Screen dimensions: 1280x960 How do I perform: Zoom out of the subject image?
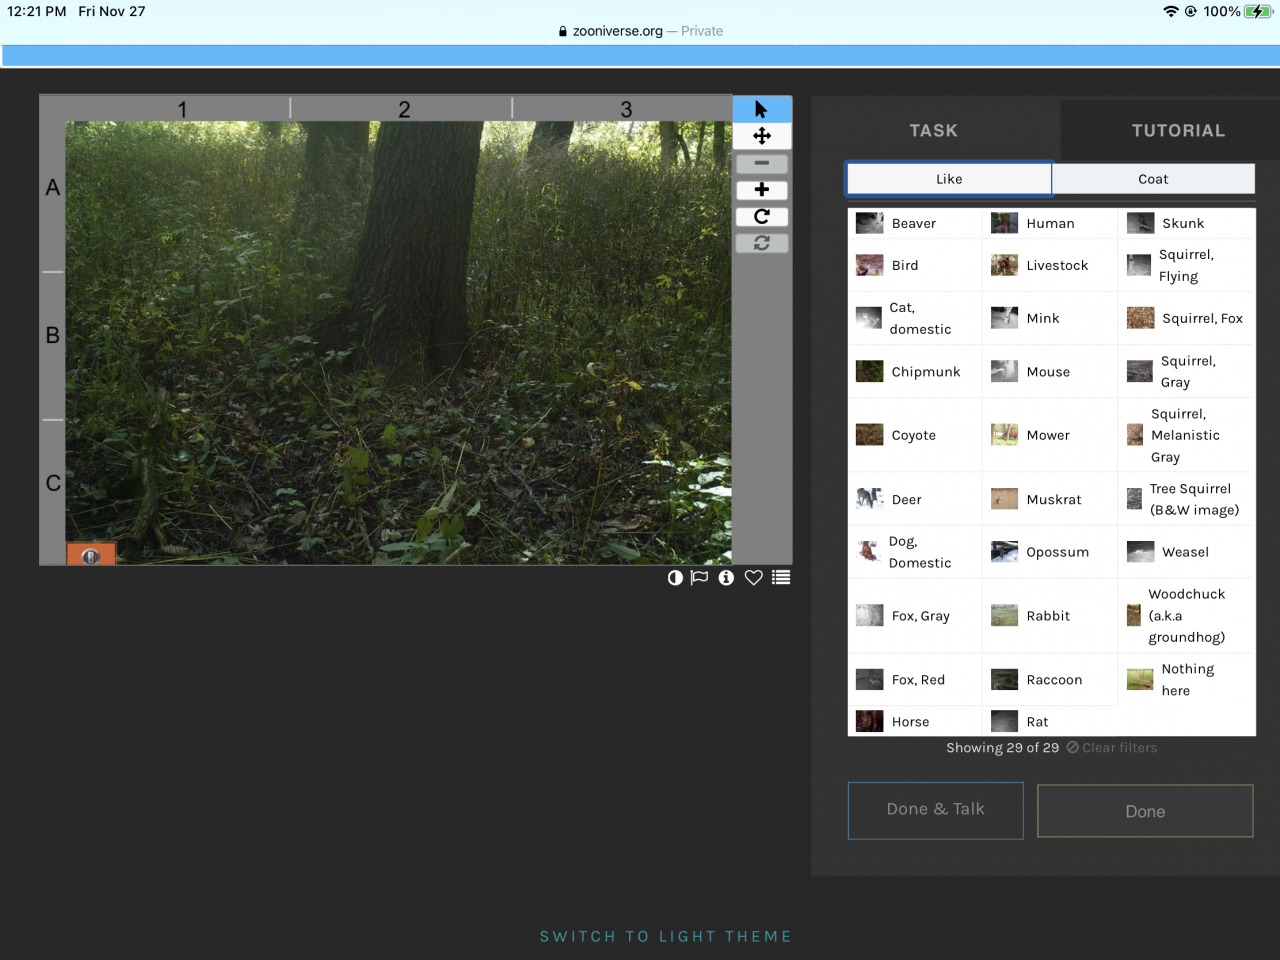coord(762,163)
